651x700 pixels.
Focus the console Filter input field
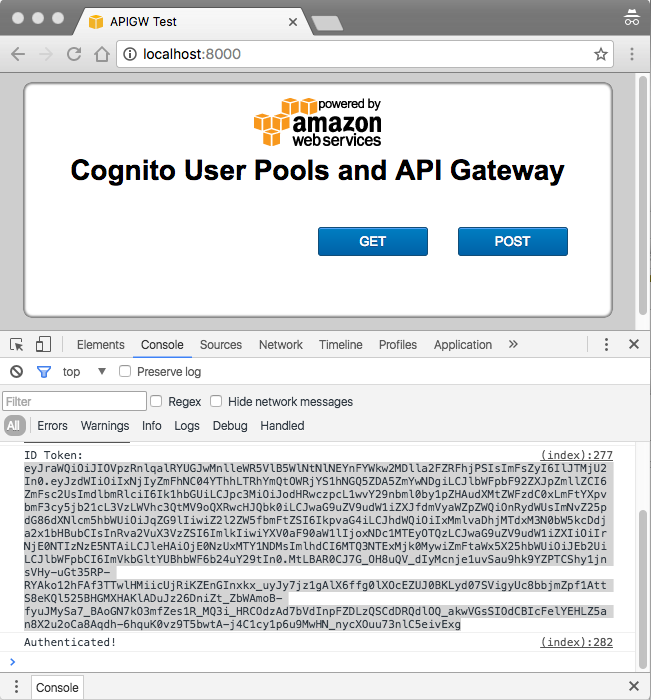(75, 401)
